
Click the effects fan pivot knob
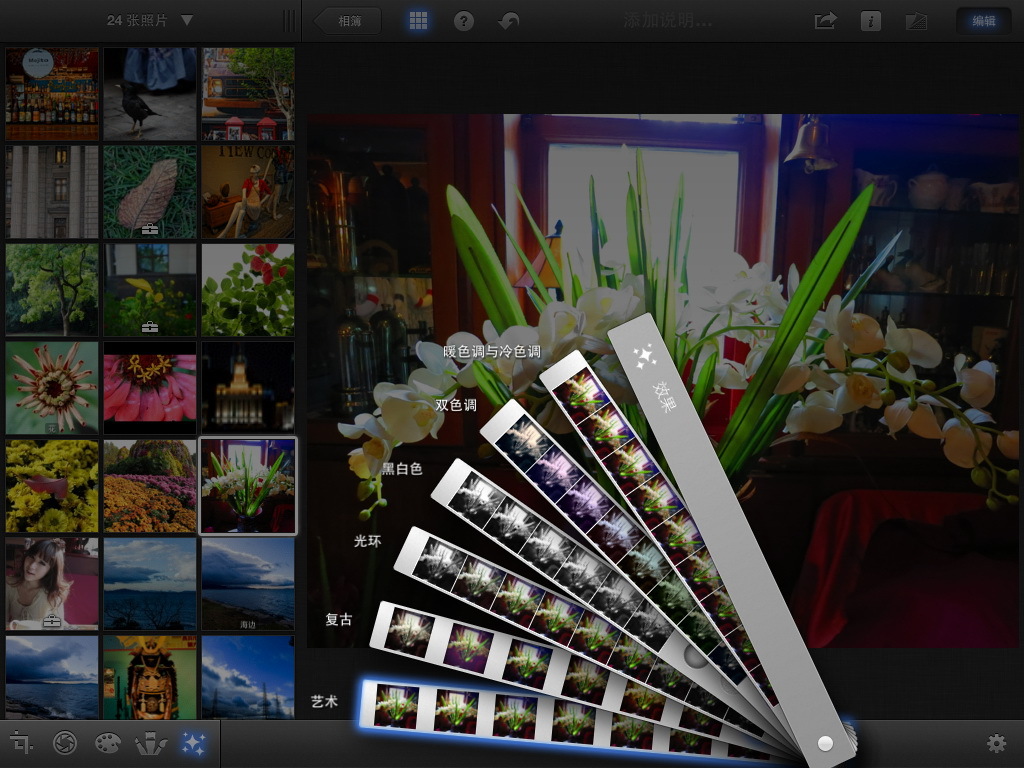(825, 743)
